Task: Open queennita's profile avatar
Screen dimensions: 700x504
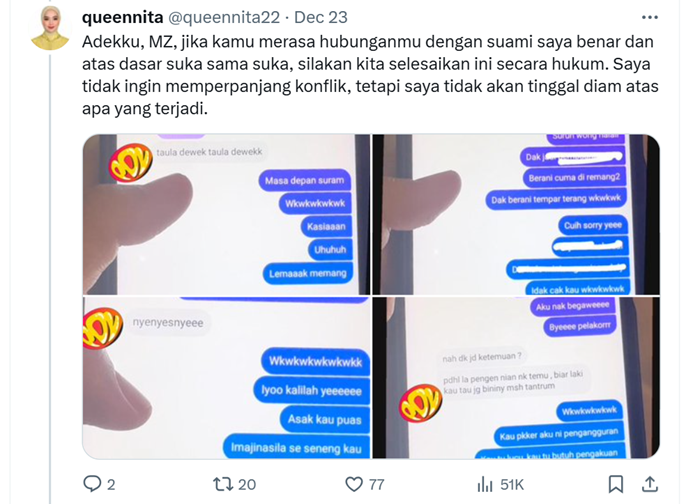Action: pos(50,28)
